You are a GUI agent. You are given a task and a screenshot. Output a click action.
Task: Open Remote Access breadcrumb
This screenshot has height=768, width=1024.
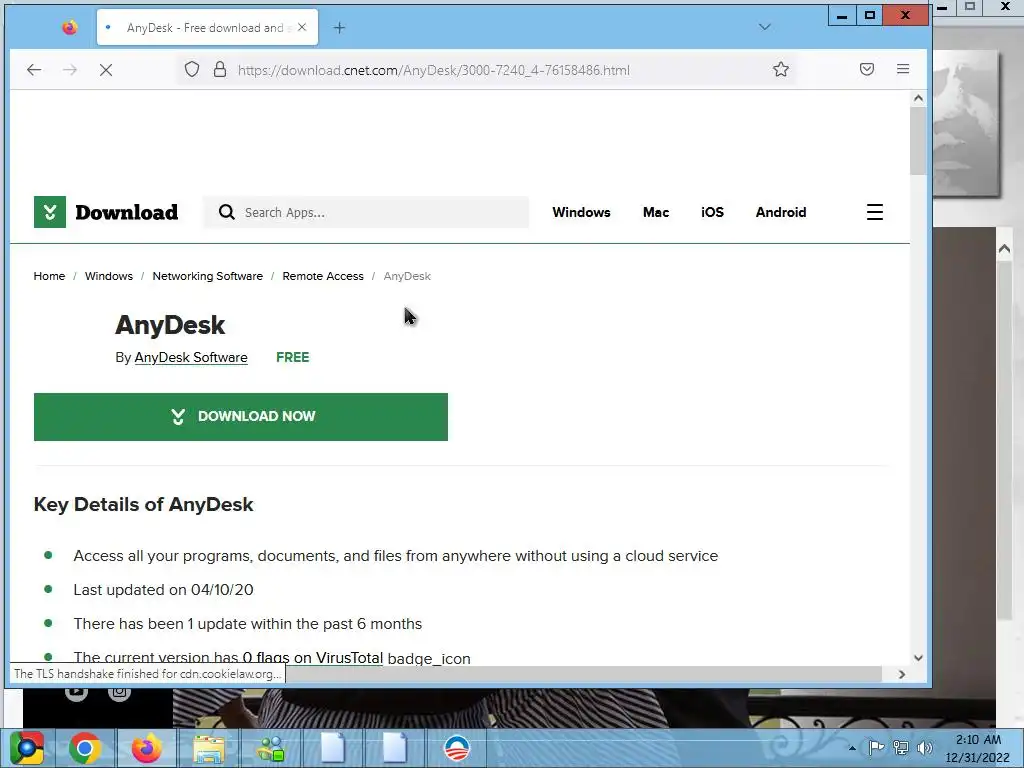point(323,276)
